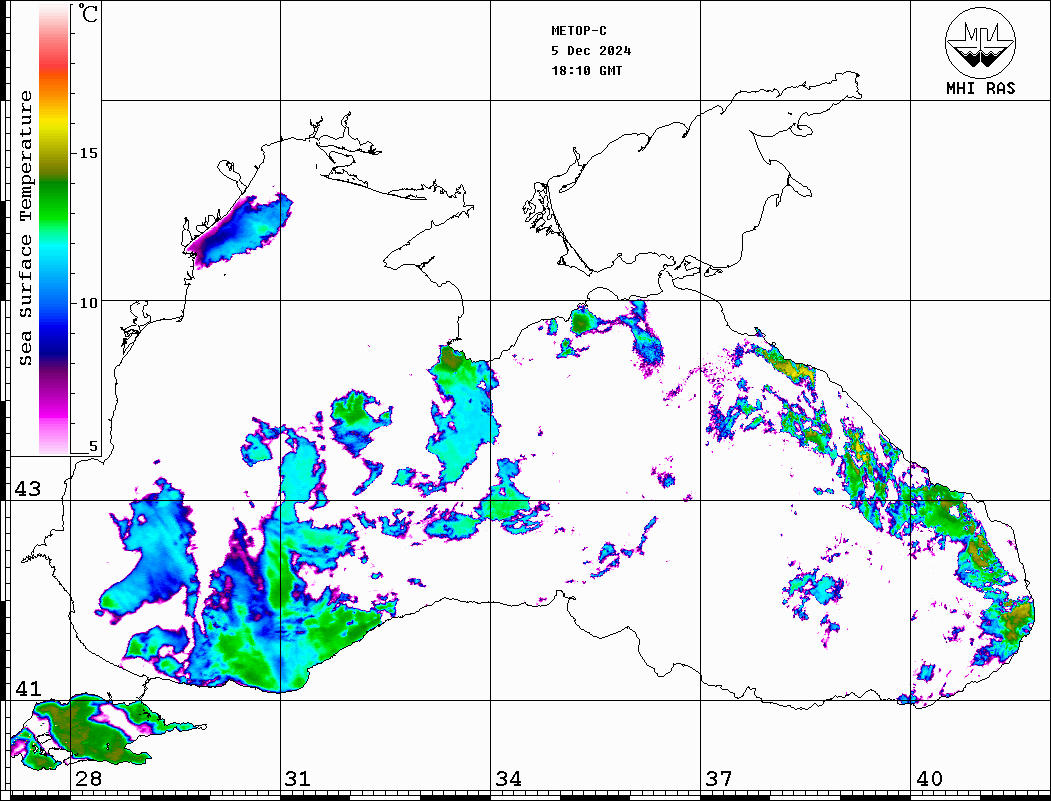Viewport: 1051px width, 801px height.
Task: Click longitude label '40'
Action: [929, 778]
